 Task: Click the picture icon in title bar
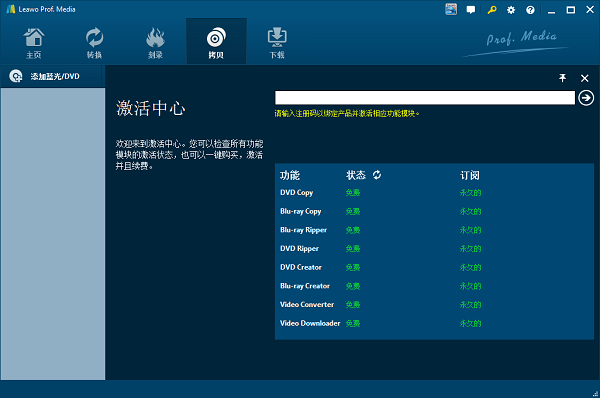pyautogui.click(x=451, y=10)
